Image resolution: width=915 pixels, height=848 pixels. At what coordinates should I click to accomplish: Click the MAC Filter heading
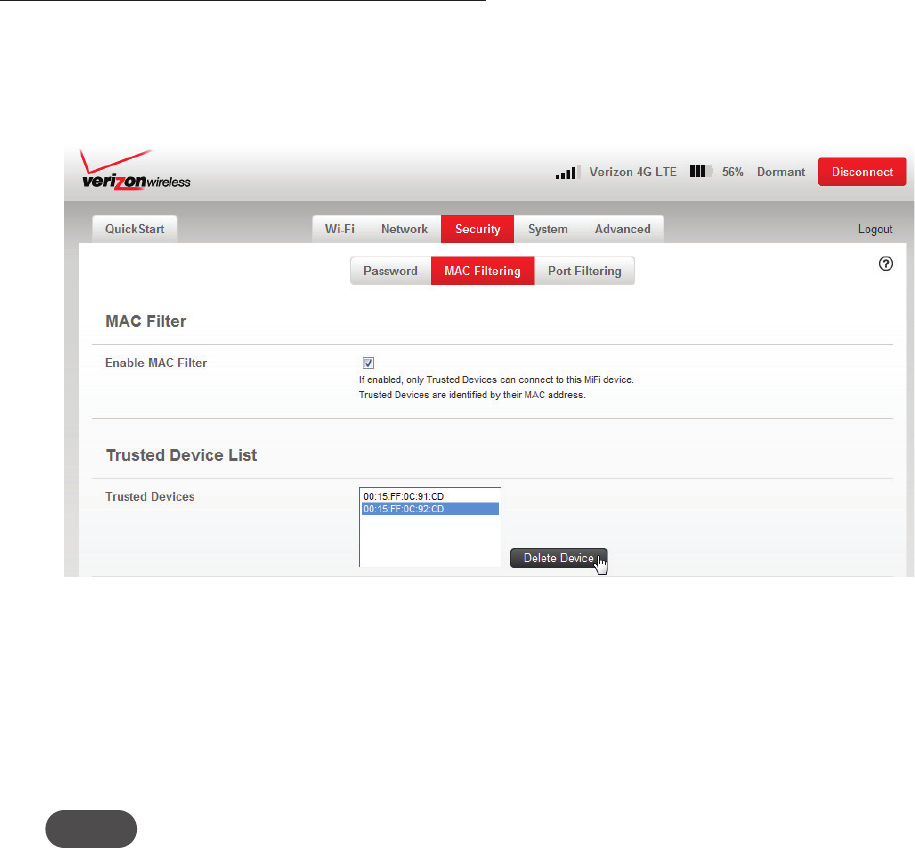click(x=146, y=322)
